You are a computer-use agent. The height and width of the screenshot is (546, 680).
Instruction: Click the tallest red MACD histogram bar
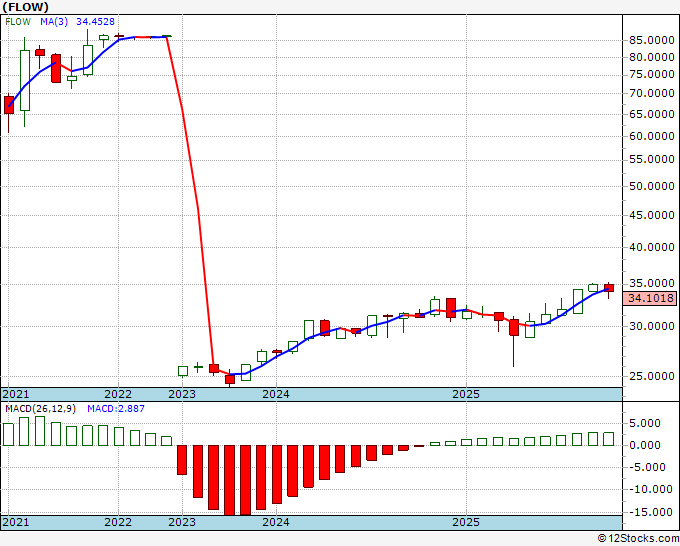[230, 480]
